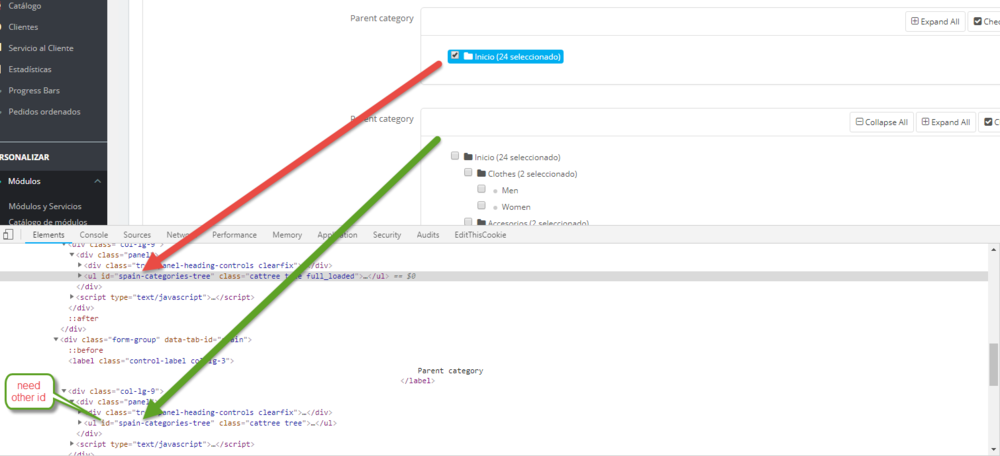Image resolution: width=1000 pixels, height=456 pixels.
Task: Check the unselected Inicio checkbox above Clothes
Action: 455,156
